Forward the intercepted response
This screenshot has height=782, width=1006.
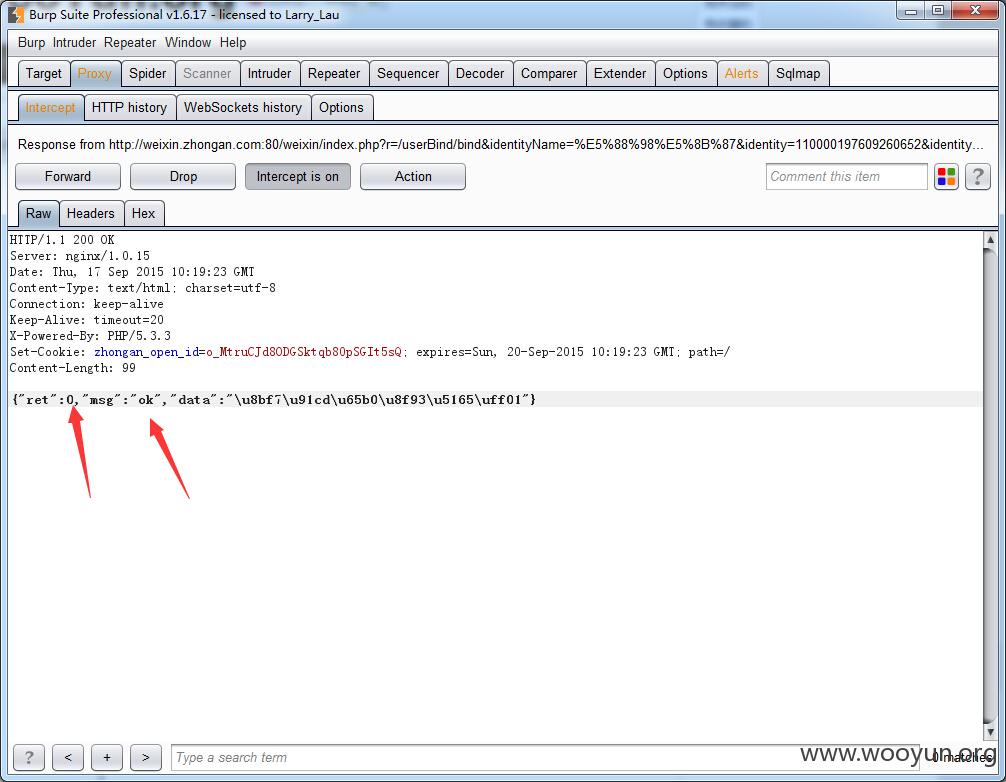(x=68, y=176)
